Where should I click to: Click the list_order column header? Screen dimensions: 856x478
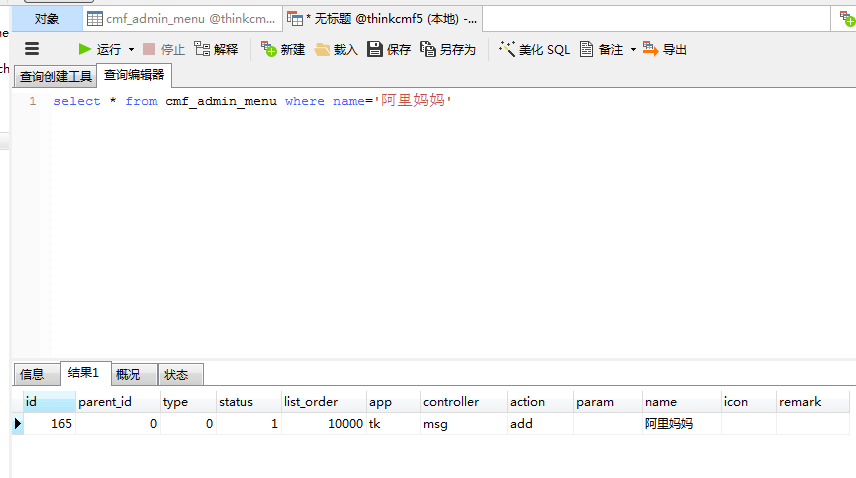click(324, 402)
